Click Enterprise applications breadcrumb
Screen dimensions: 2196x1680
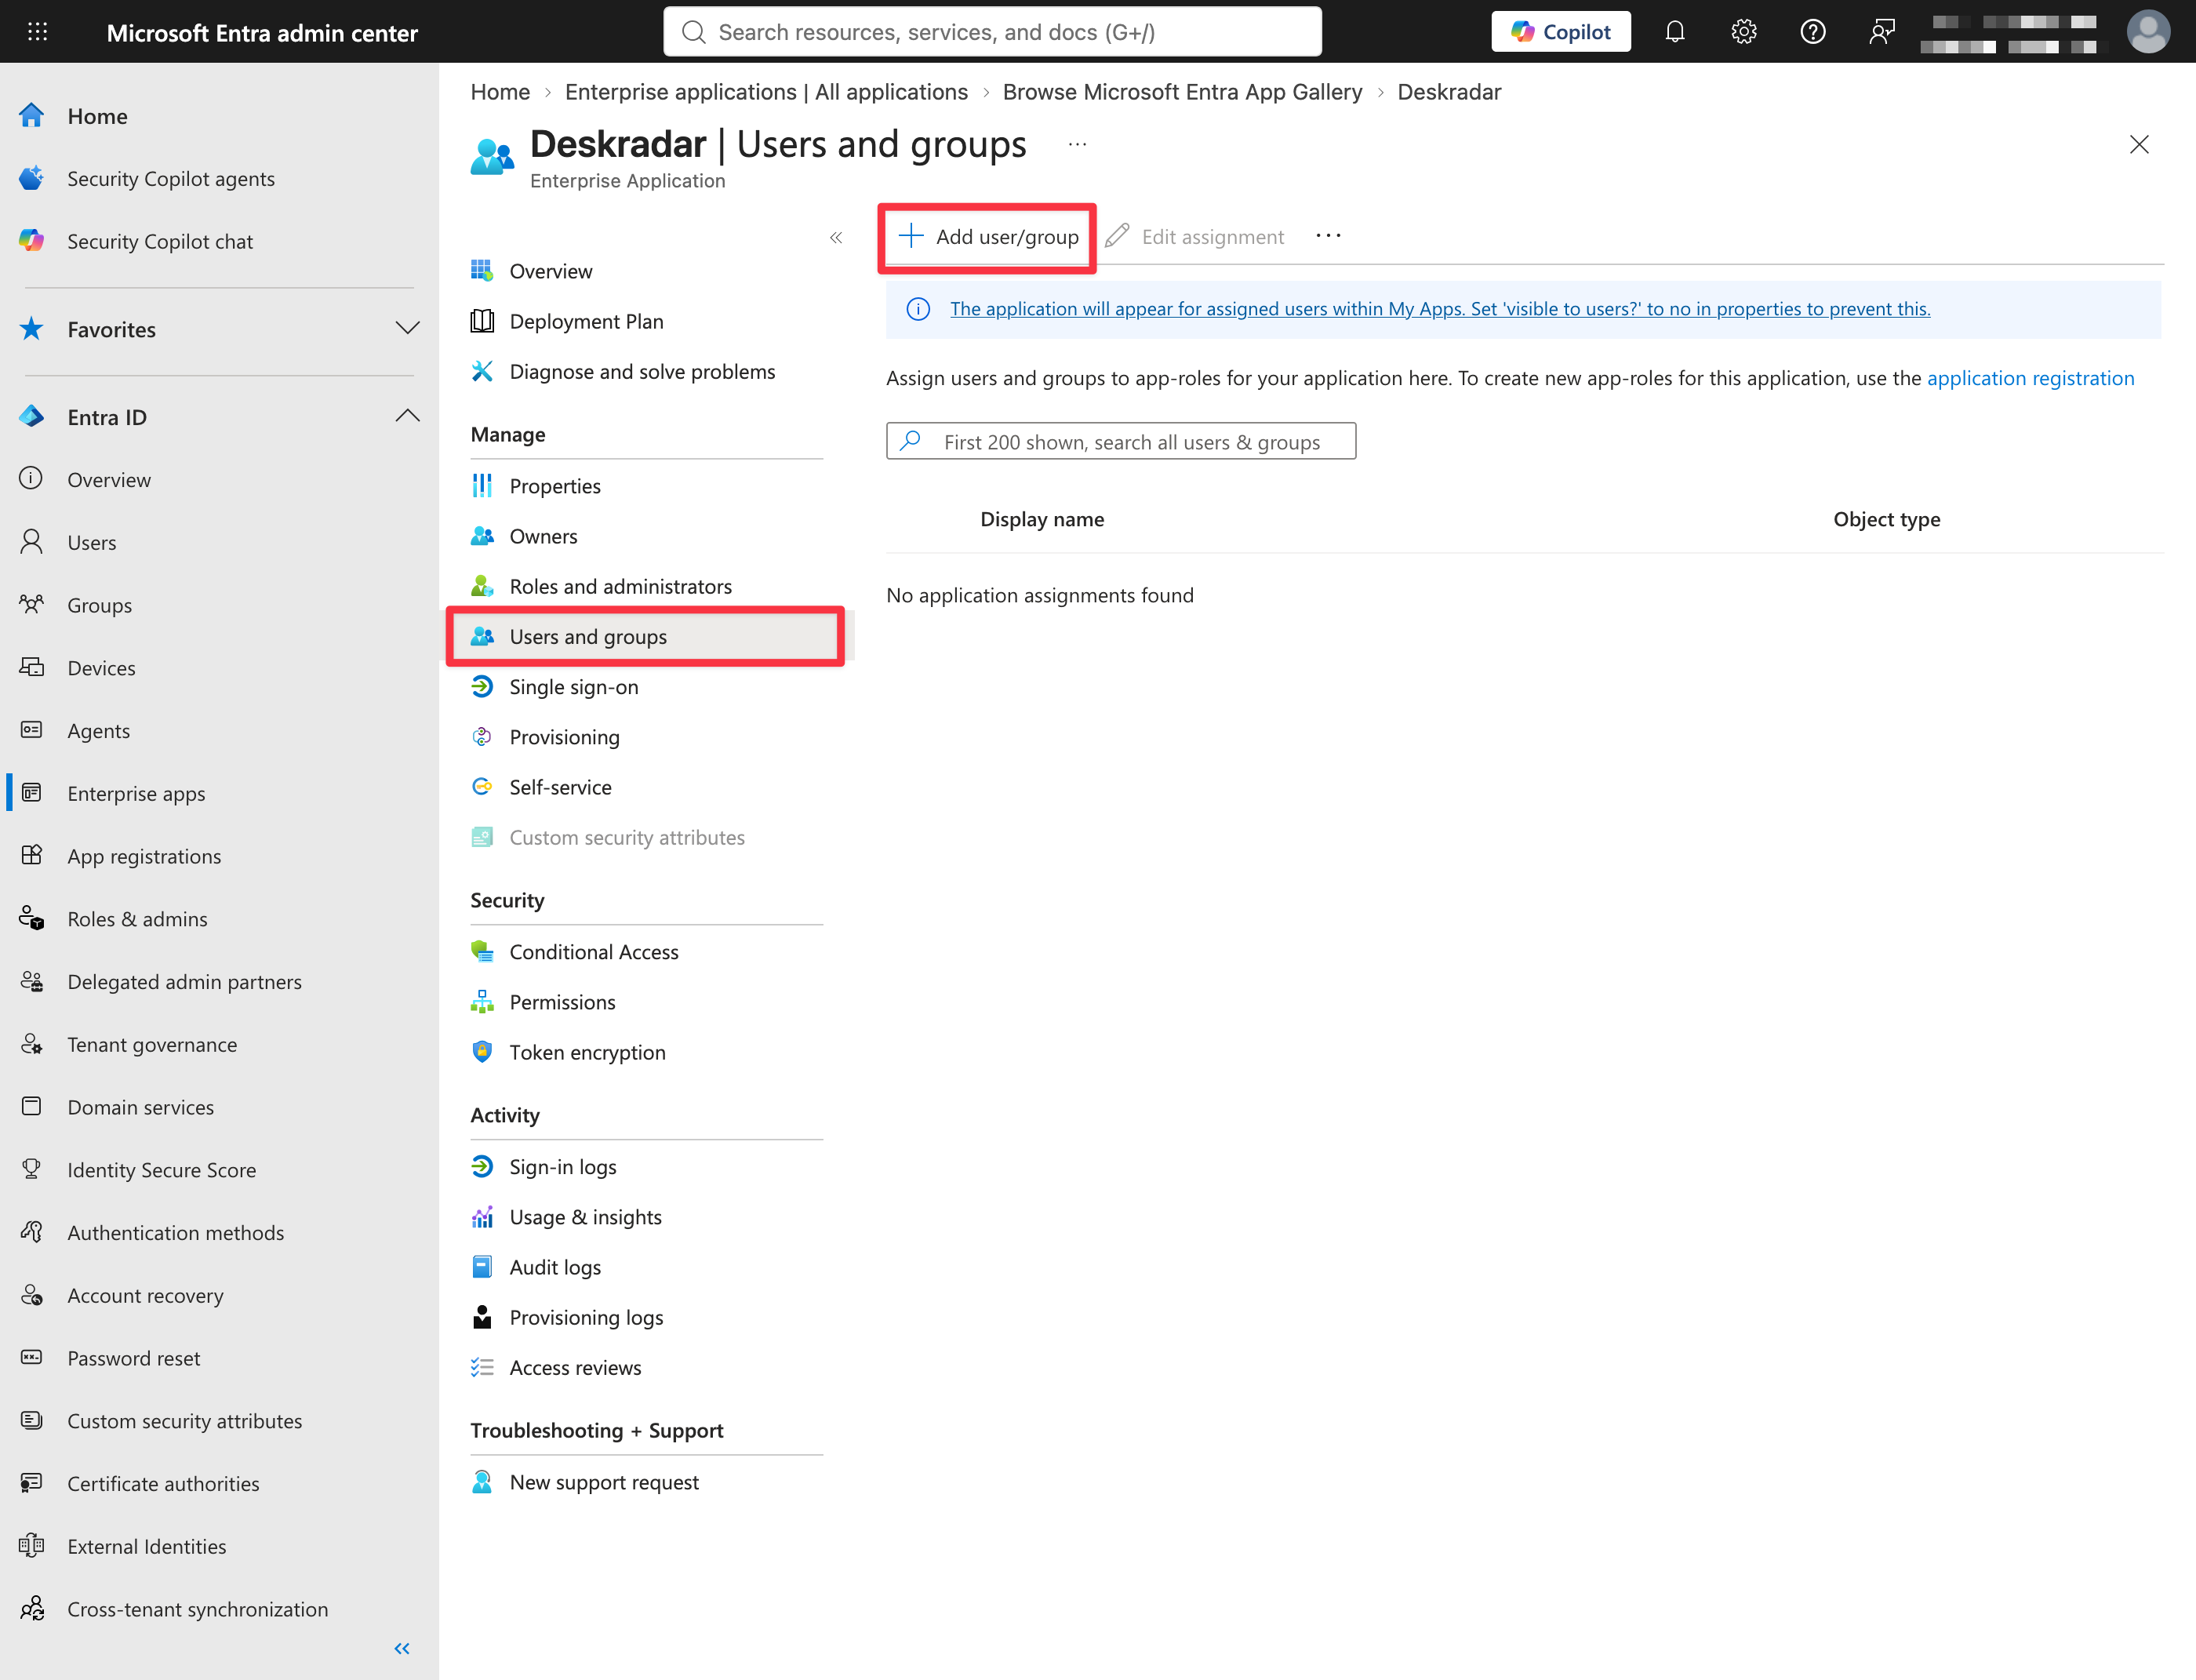tap(766, 92)
